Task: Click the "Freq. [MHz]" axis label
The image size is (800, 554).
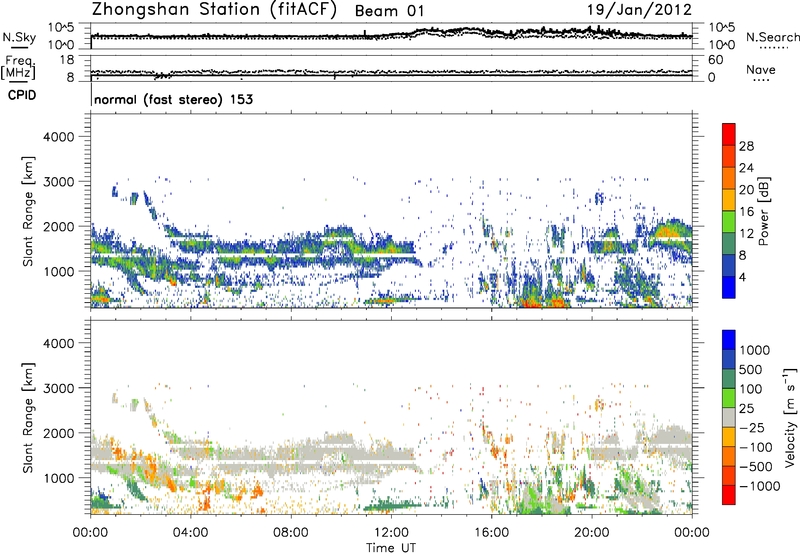Action: coord(19,68)
